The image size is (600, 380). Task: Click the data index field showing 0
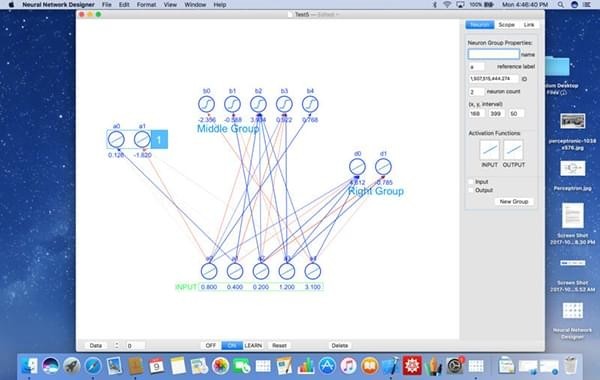[x=135, y=346]
